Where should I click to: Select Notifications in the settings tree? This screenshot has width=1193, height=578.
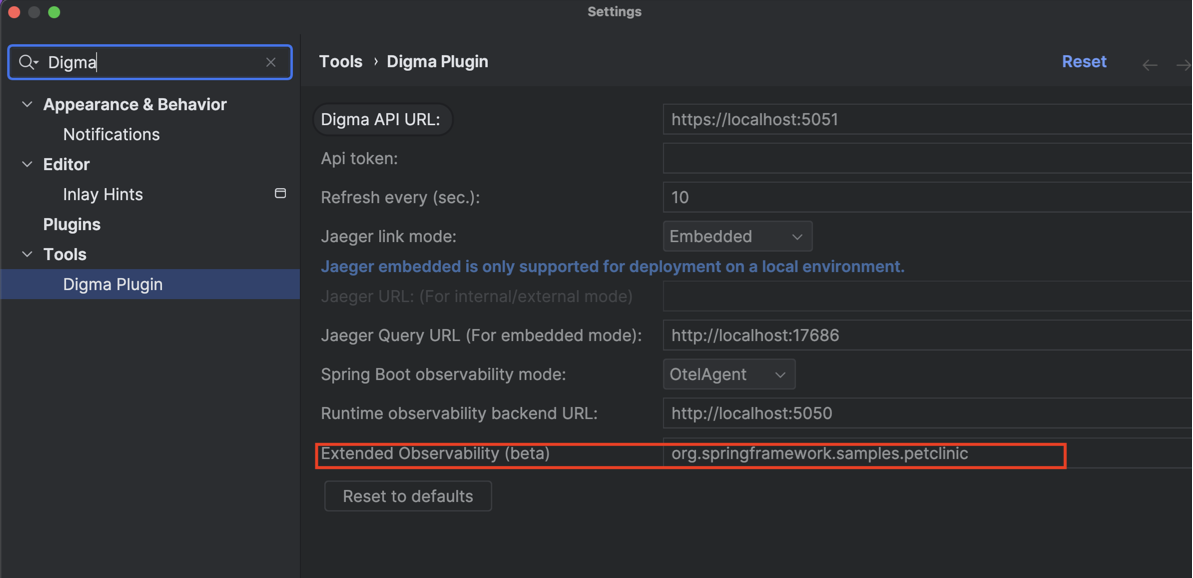pyautogui.click(x=111, y=134)
